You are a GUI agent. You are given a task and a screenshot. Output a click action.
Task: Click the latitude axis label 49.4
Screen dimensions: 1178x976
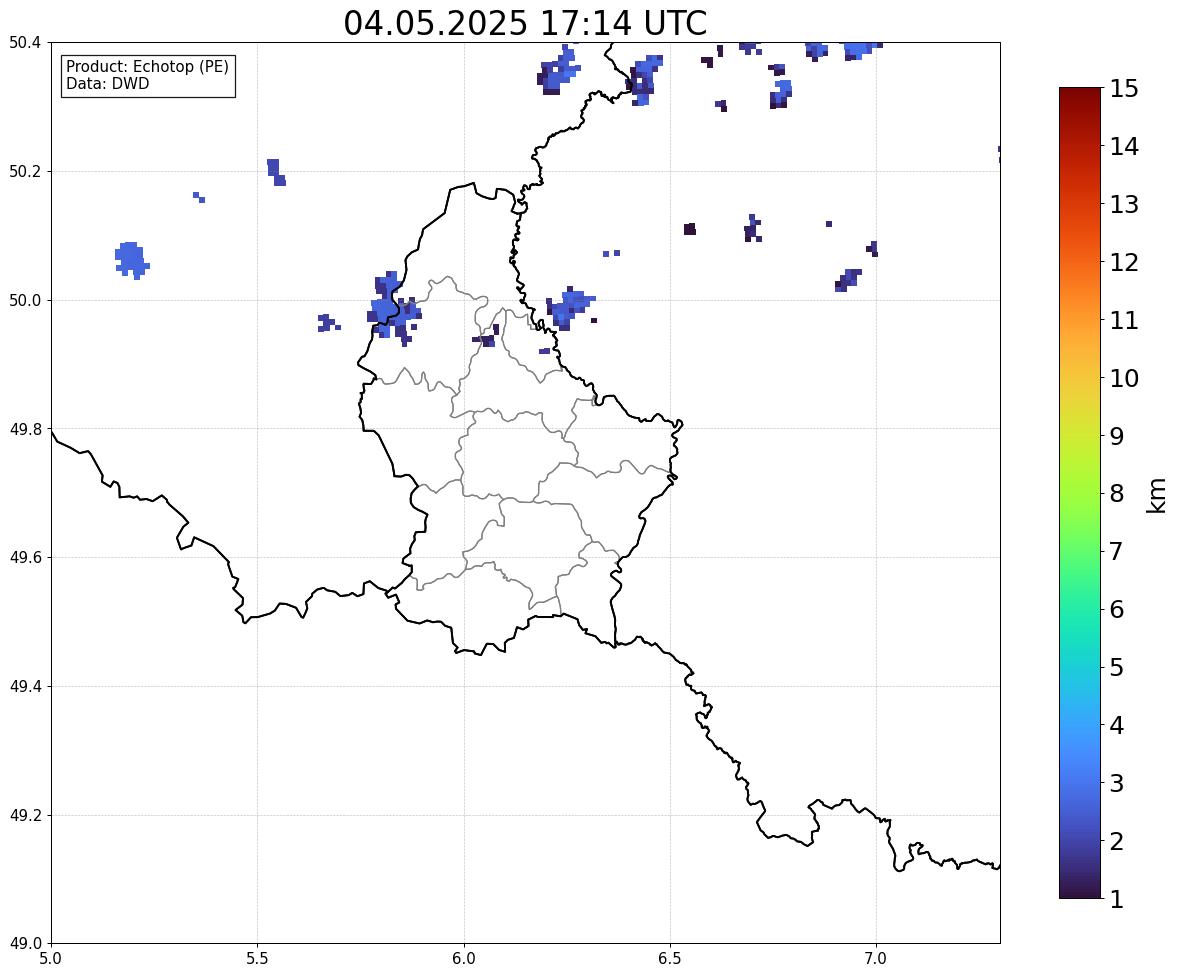[24, 687]
